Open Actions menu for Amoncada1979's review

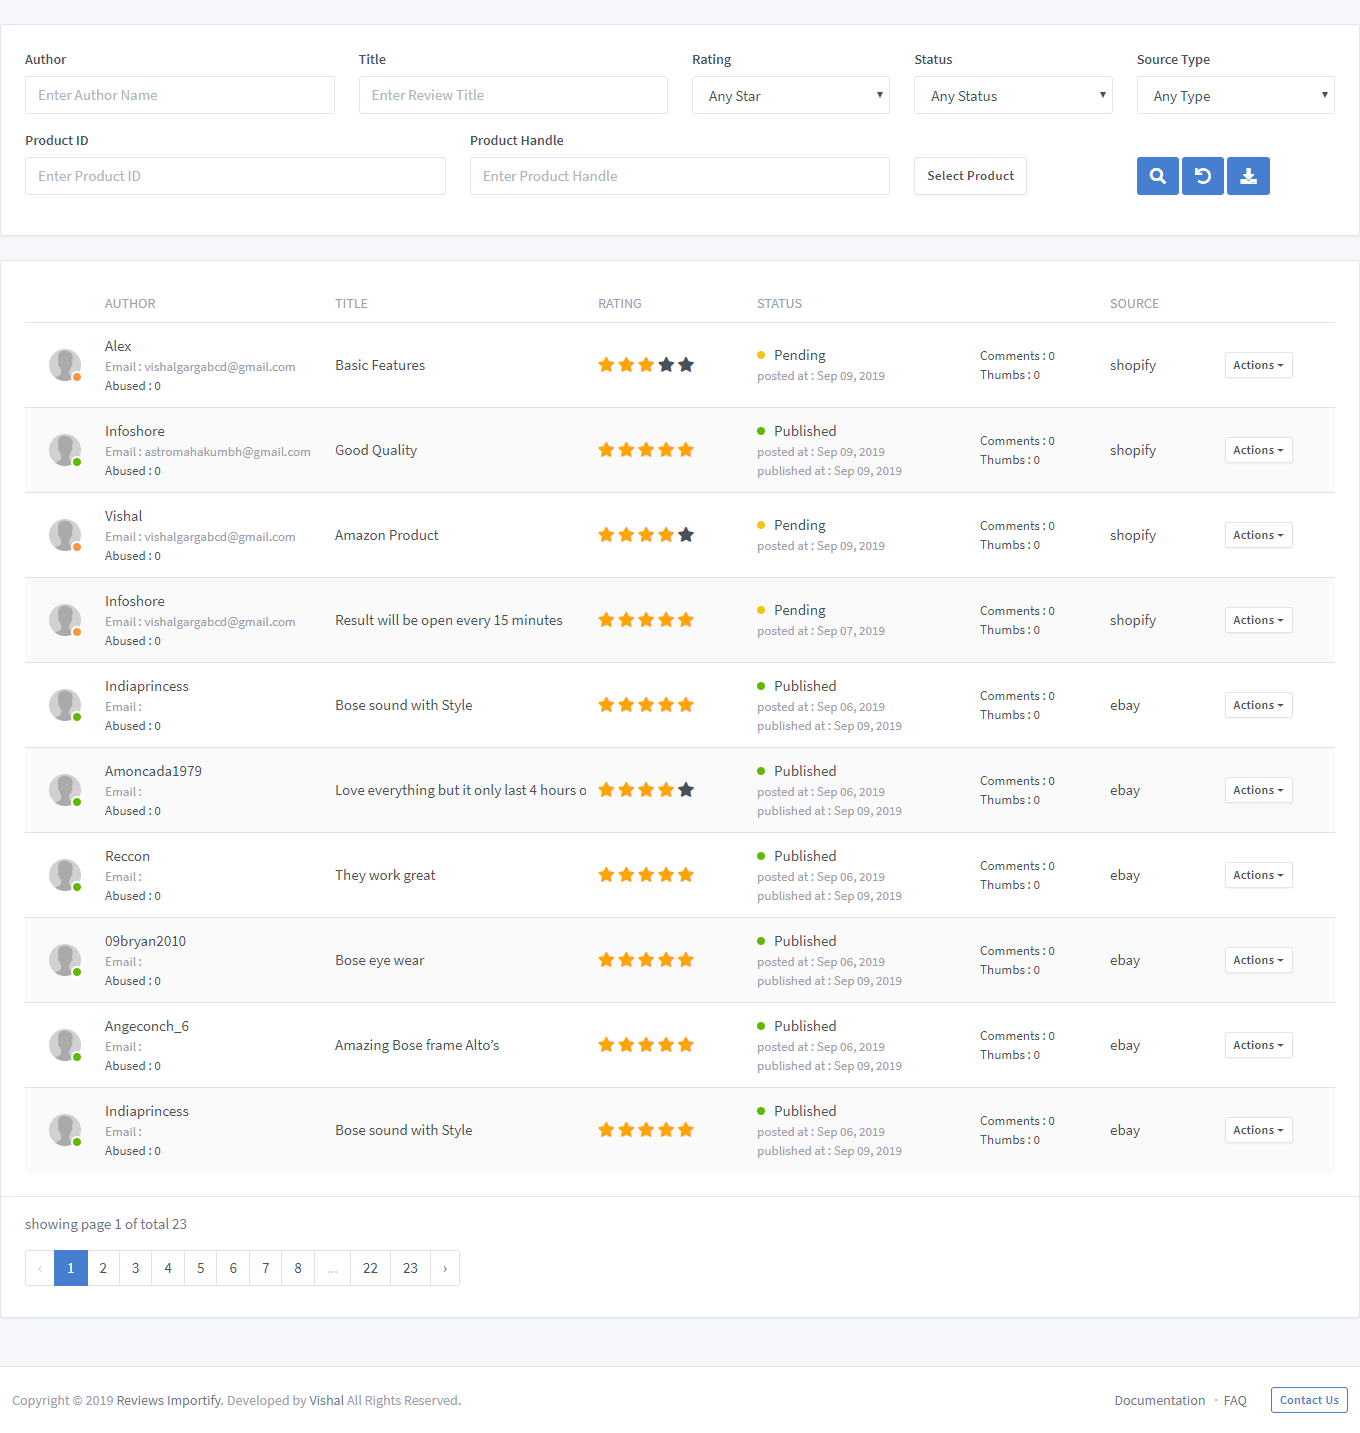tap(1258, 790)
